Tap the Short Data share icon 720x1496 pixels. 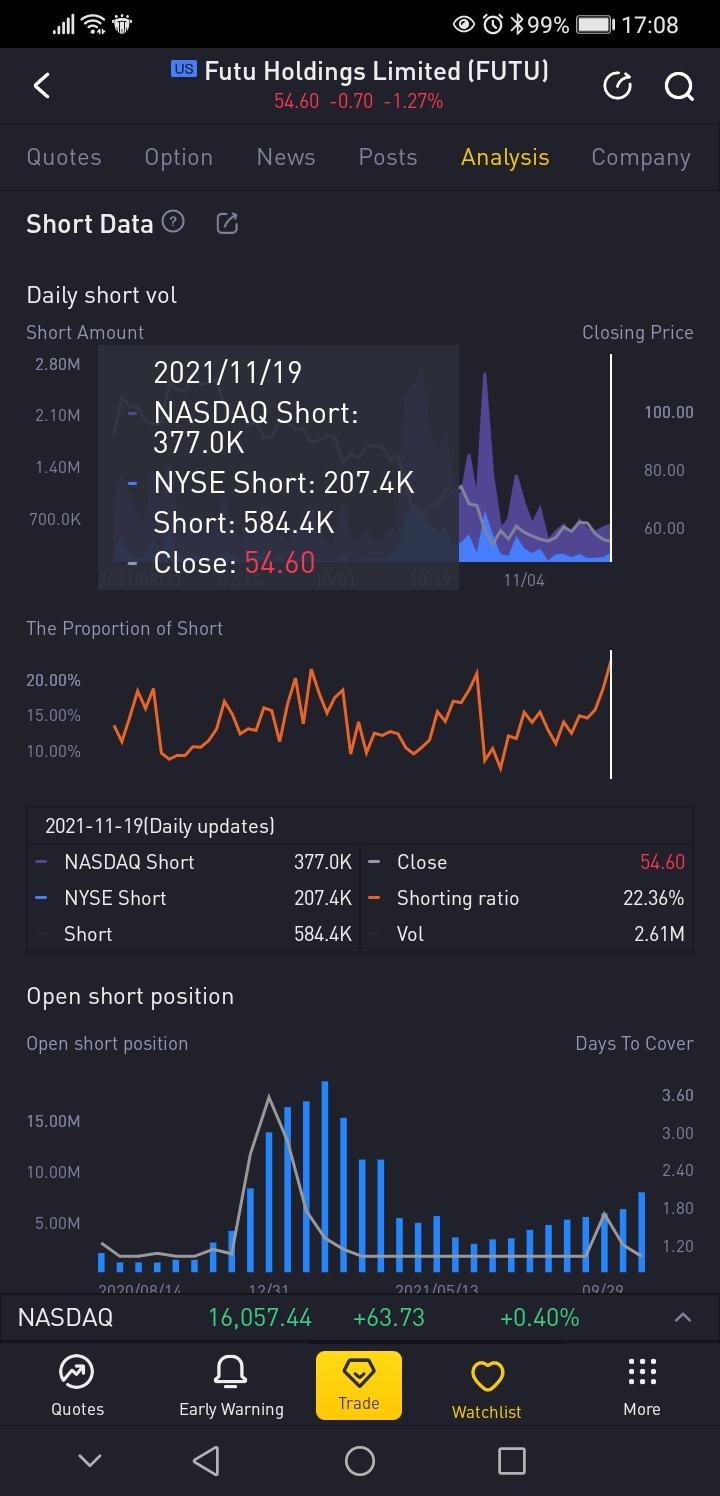pos(227,223)
